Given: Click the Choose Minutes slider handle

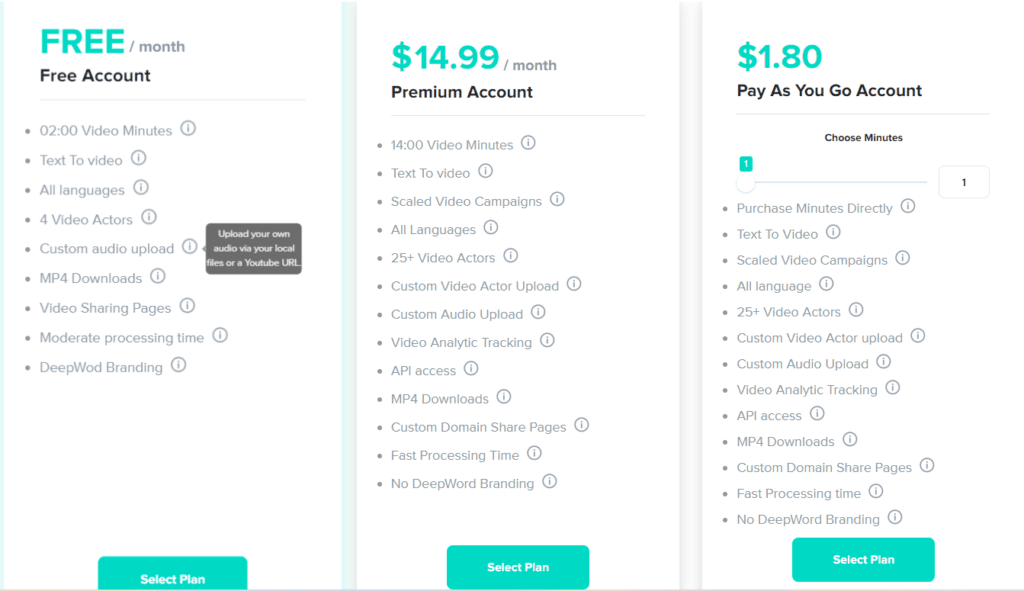Looking at the screenshot, I should tap(745, 183).
